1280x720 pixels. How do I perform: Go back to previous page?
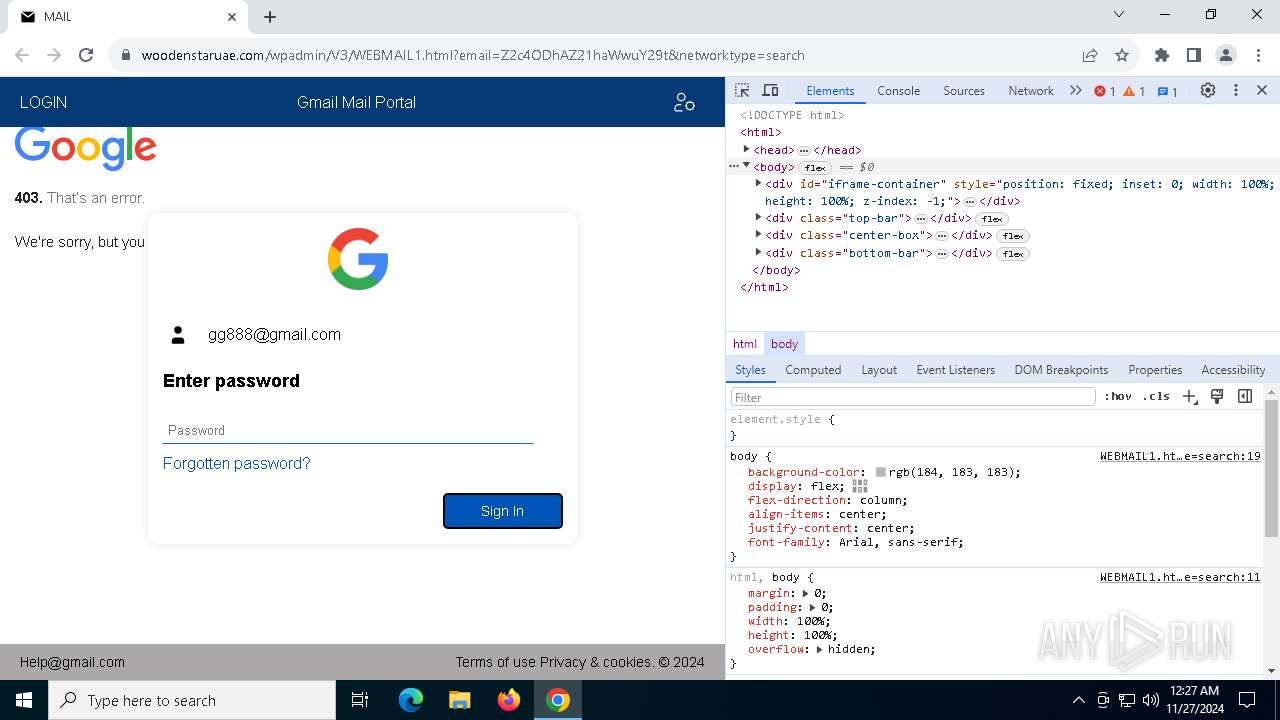point(22,55)
